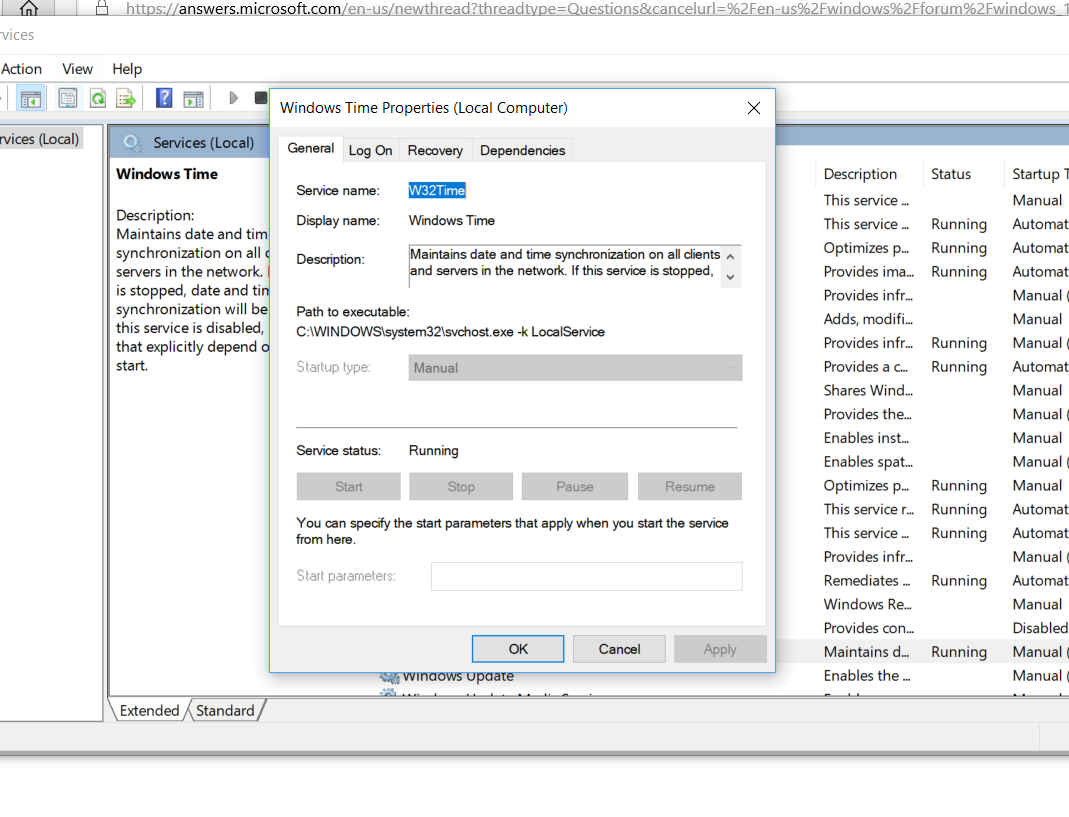Click the Pause service button
Image resolution: width=1069 pixels, height=817 pixels.
[x=575, y=486]
